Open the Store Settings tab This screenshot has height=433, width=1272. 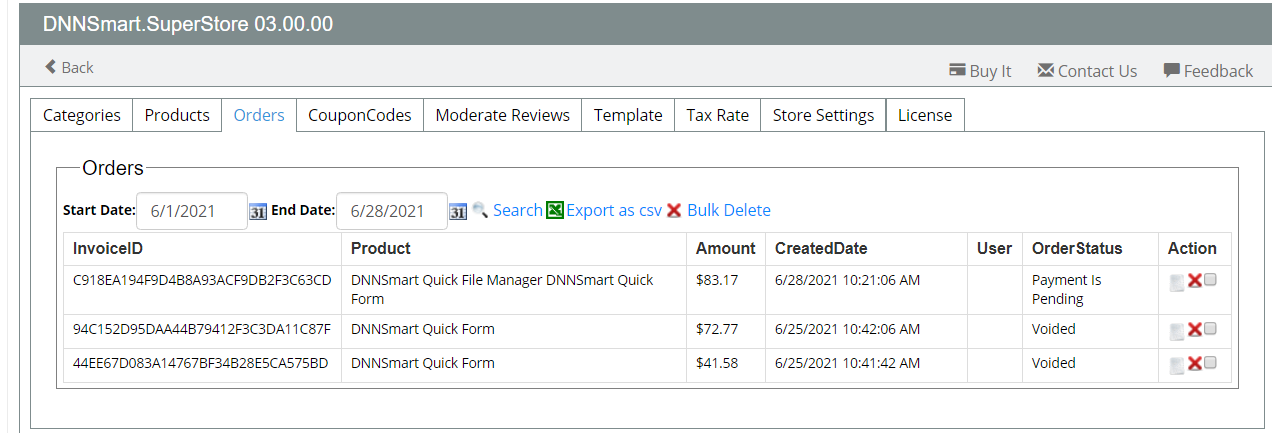coord(824,115)
